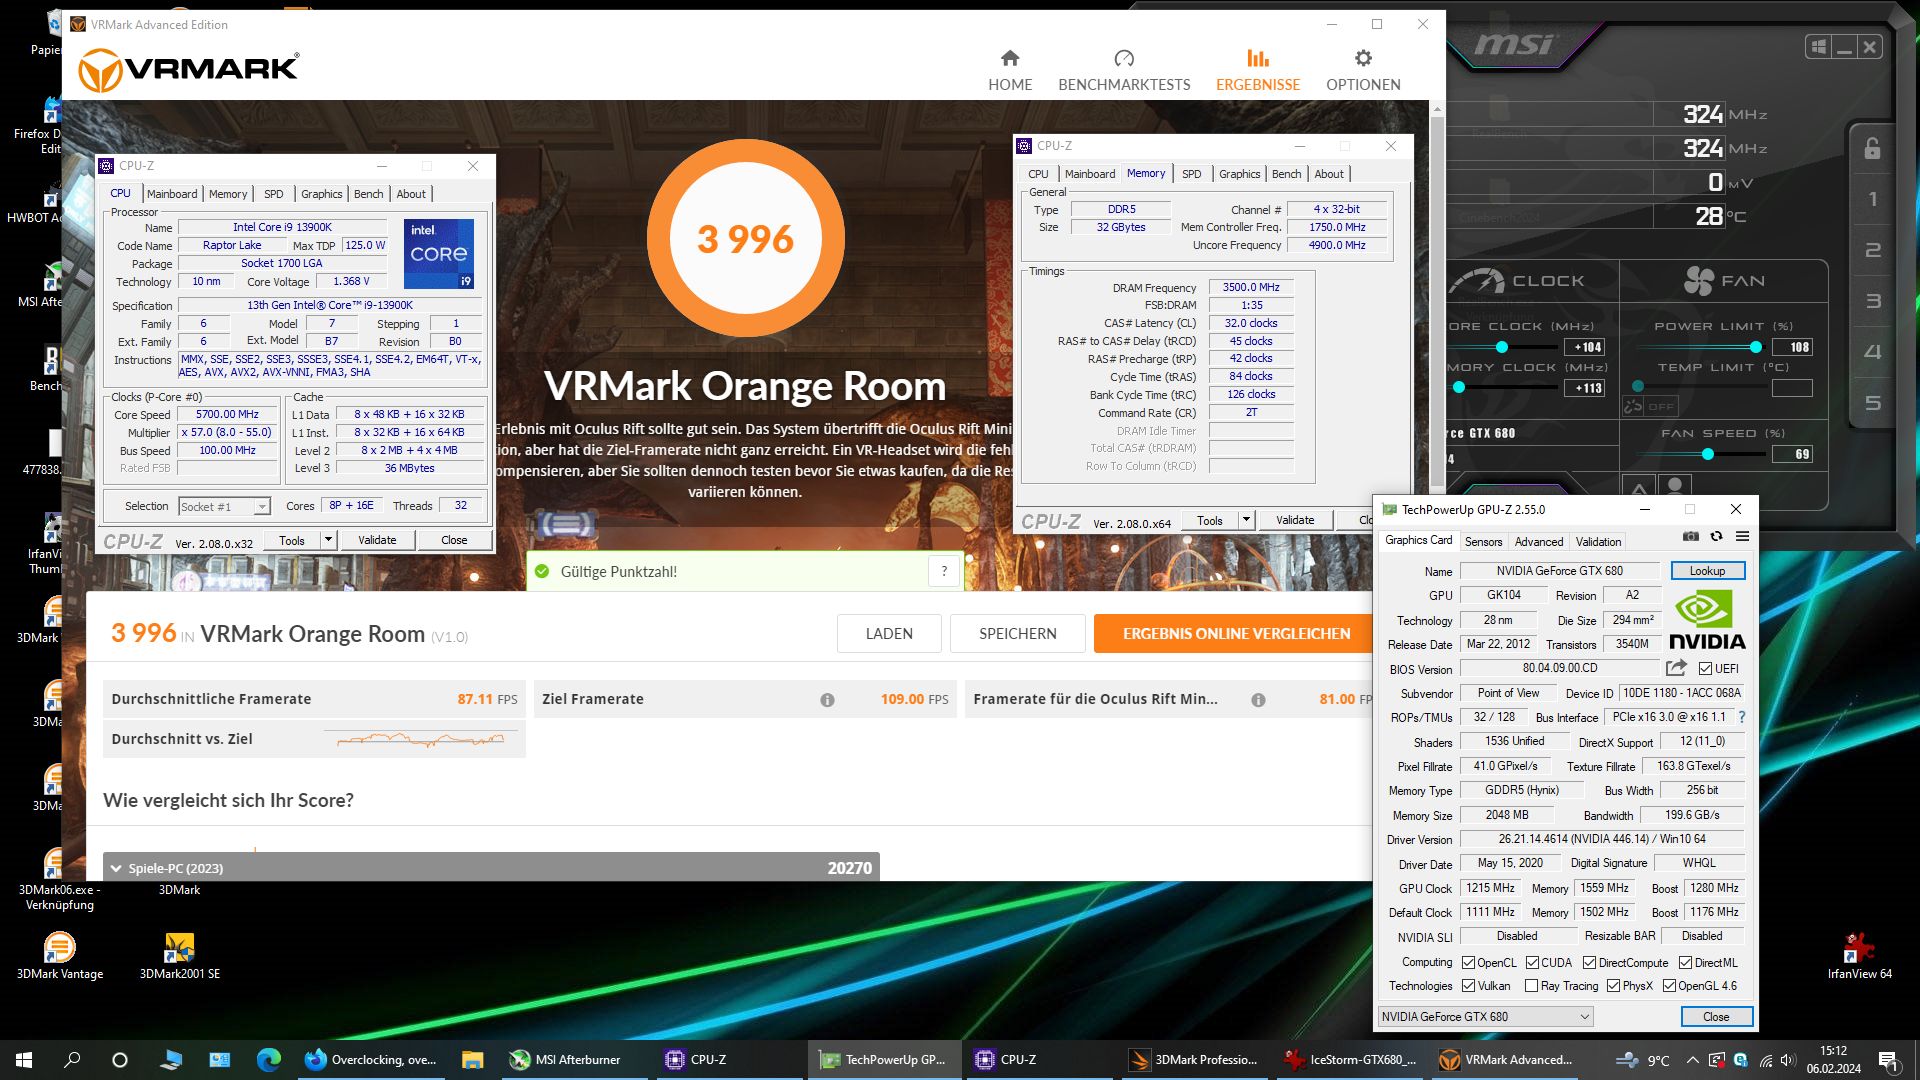Click SPEICHERN button in VRMark
This screenshot has height=1080, width=1920.
[1017, 633]
